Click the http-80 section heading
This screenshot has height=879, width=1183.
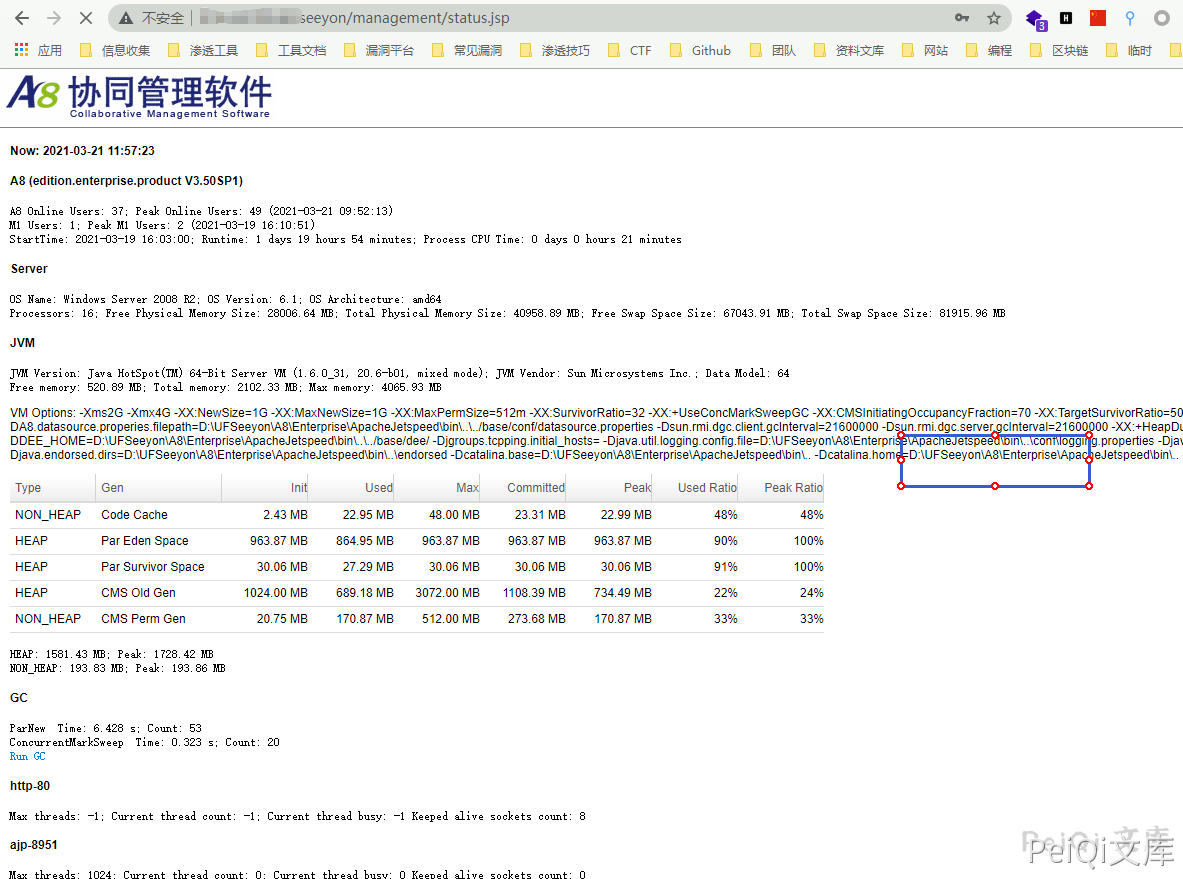(x=30, y=785)
